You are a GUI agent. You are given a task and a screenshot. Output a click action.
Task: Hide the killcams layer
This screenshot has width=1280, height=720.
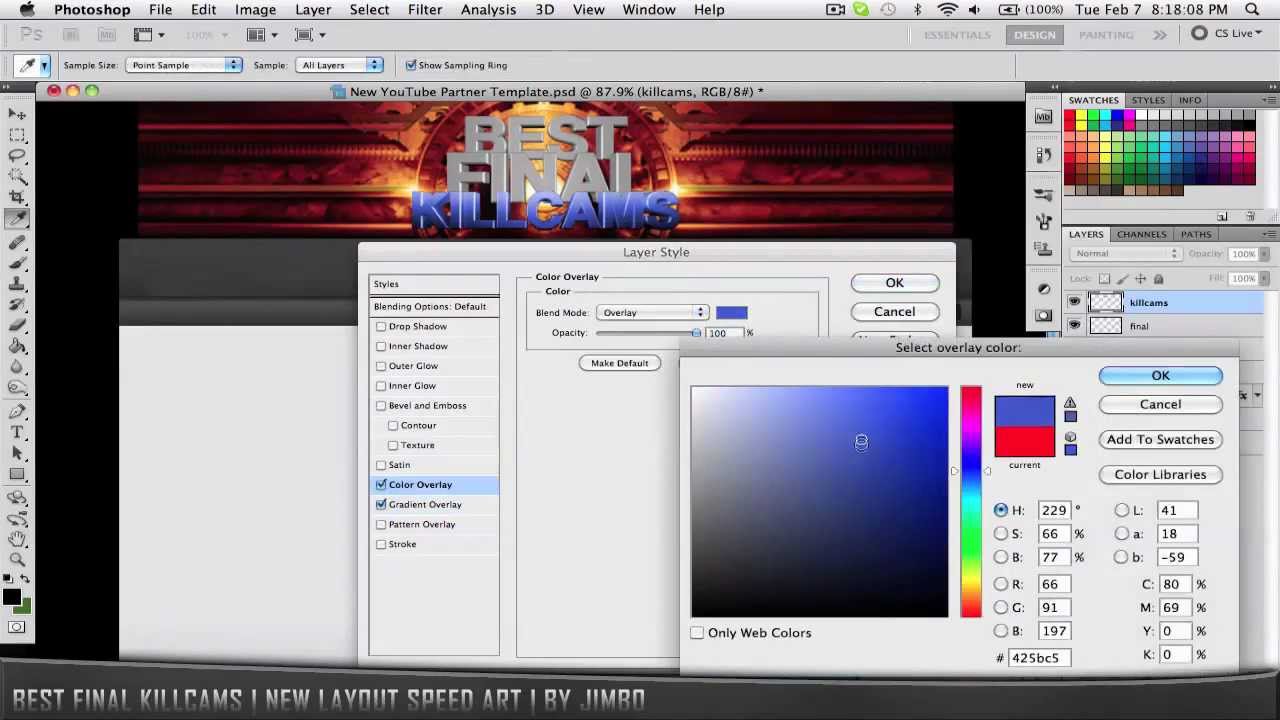pos(1074,303)
